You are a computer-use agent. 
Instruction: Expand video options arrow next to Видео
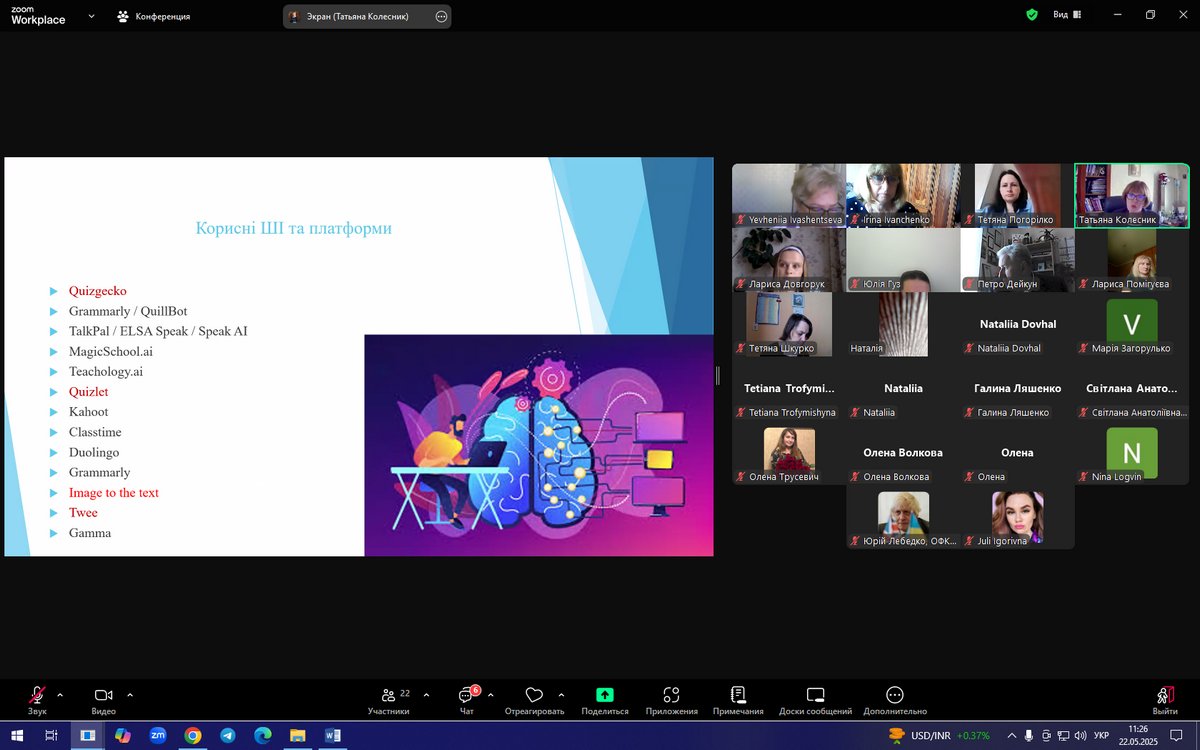click(130, 695)
